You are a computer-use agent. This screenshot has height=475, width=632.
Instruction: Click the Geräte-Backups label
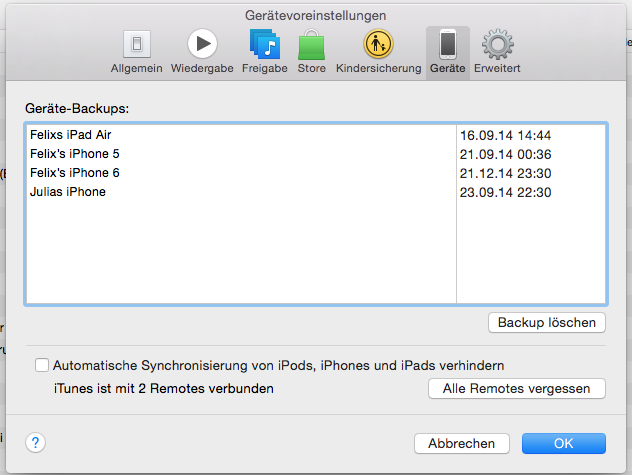pyautogui.click(x=77, y=108)
